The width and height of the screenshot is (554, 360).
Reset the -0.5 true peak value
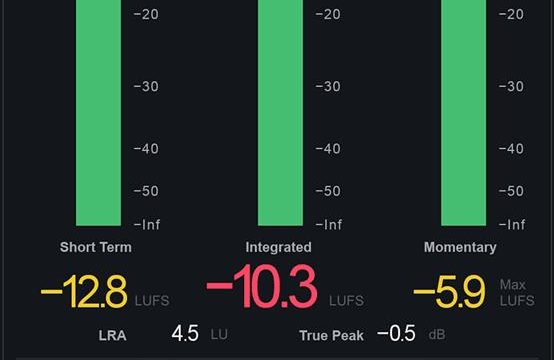pyautogui.click(x=396, y=334)
